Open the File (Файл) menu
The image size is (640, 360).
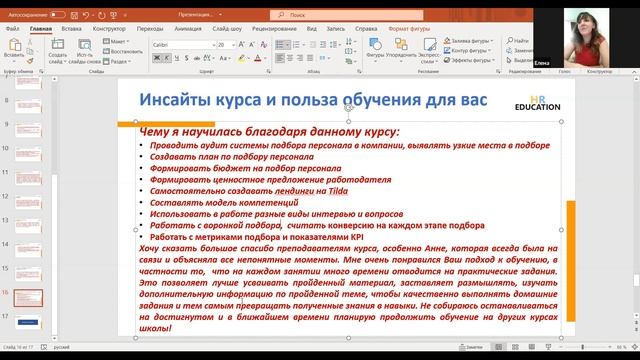tap(13, 29)
